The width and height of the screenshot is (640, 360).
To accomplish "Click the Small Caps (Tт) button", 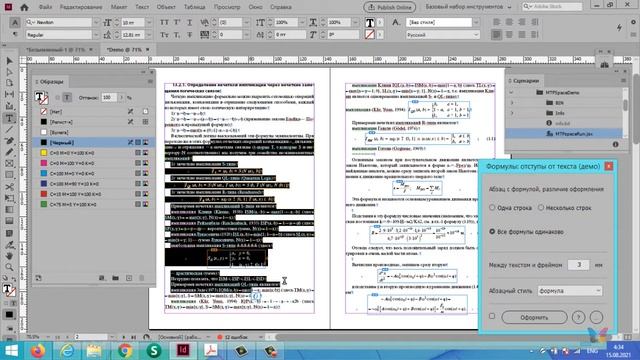I will coord(164,35).
